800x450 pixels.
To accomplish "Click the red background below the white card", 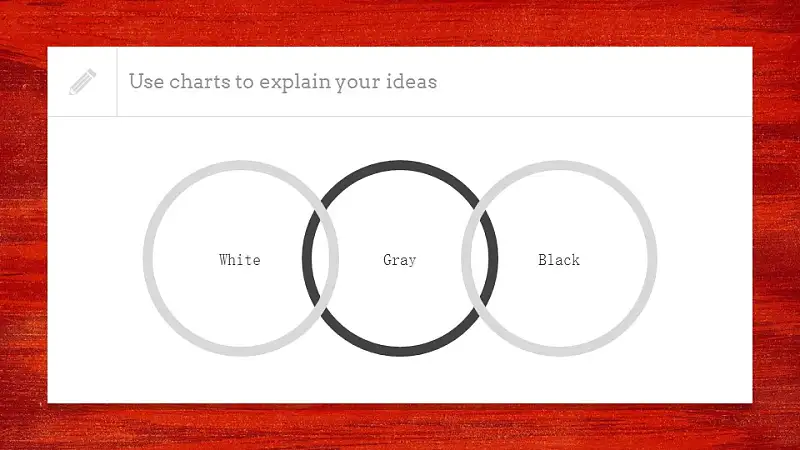I will [x=400, y=427].
